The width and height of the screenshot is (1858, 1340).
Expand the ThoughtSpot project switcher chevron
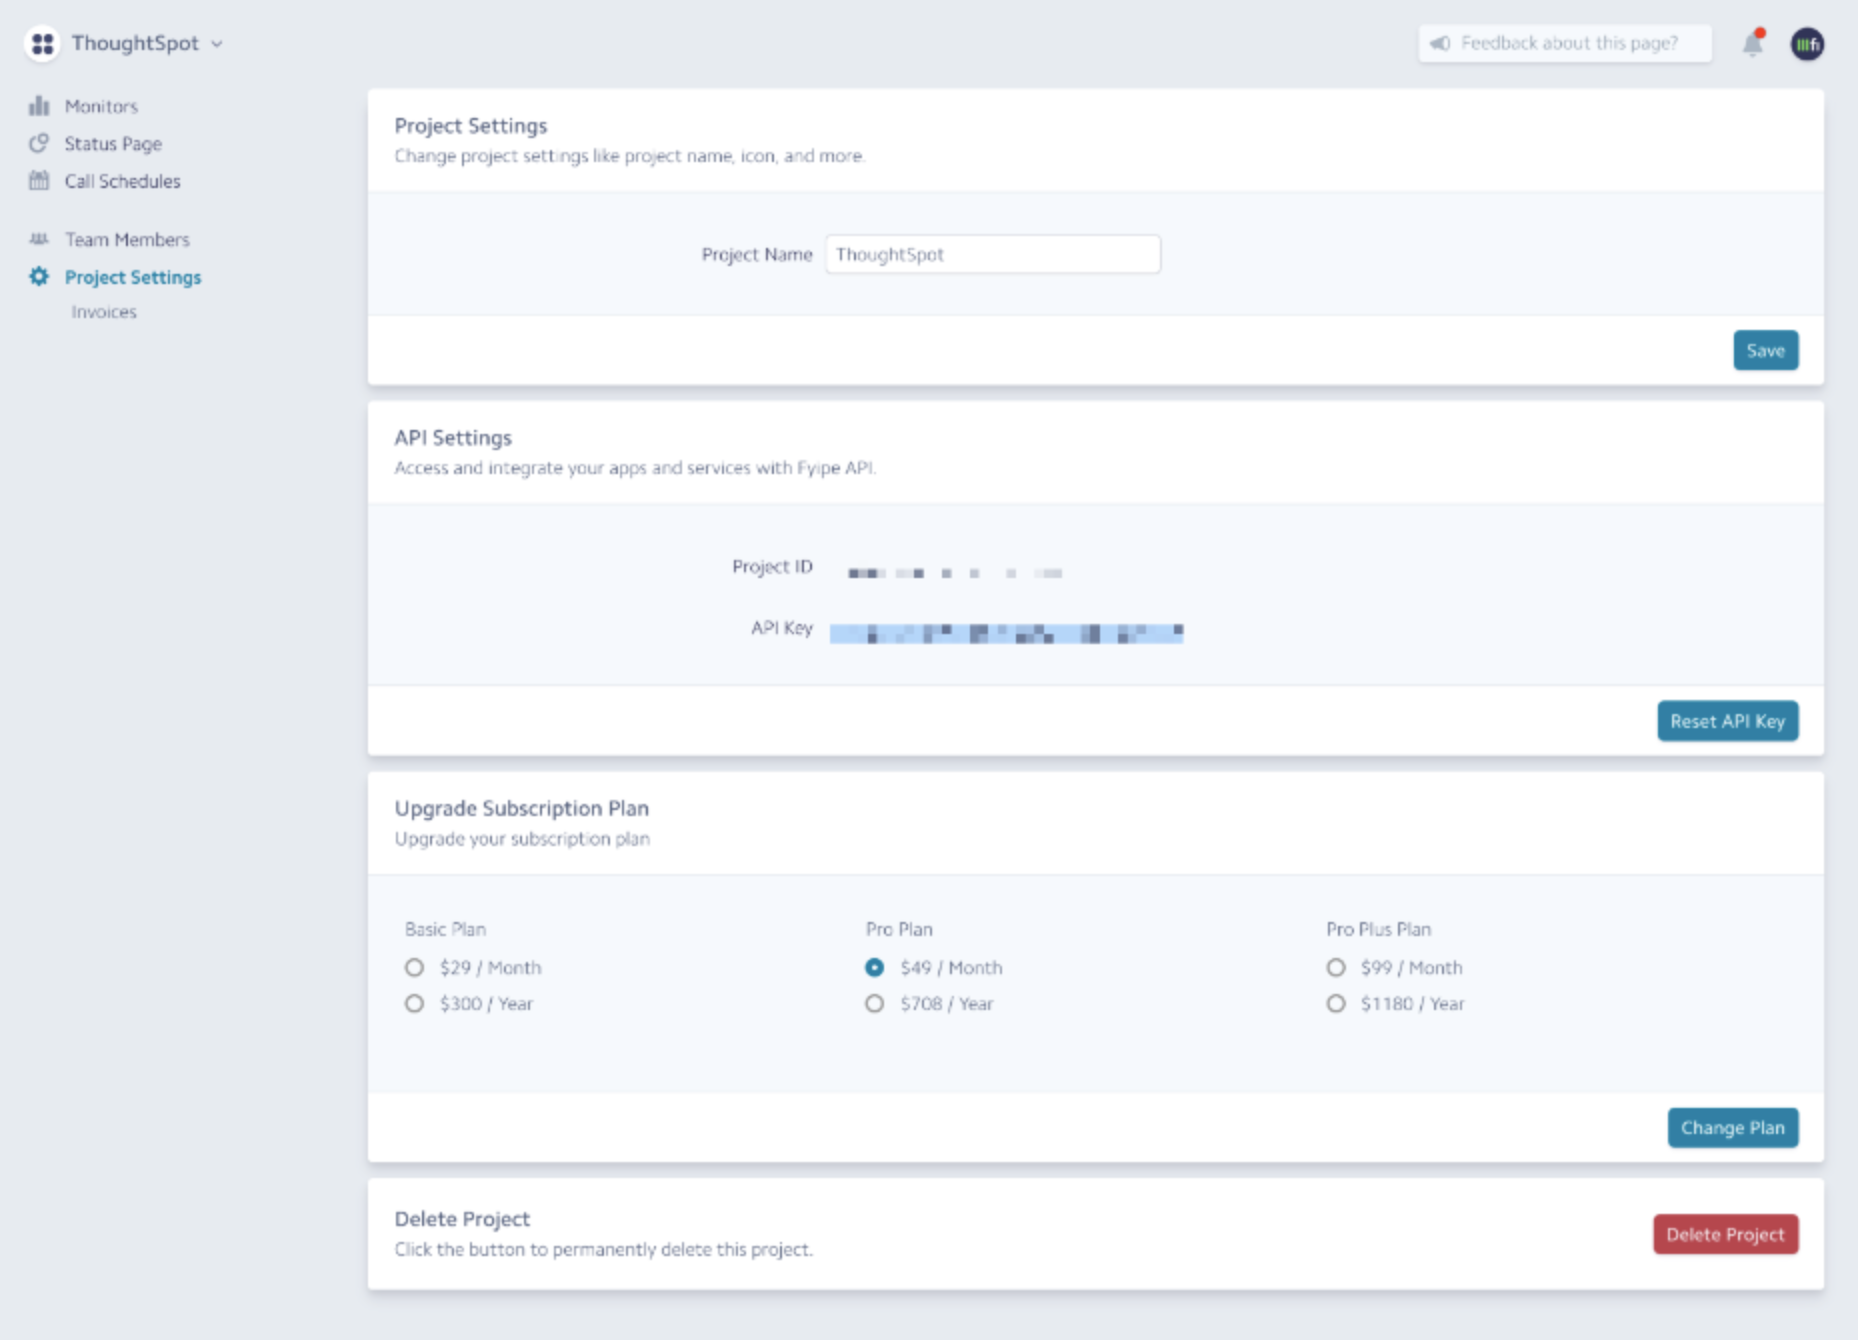coord(217,44)
